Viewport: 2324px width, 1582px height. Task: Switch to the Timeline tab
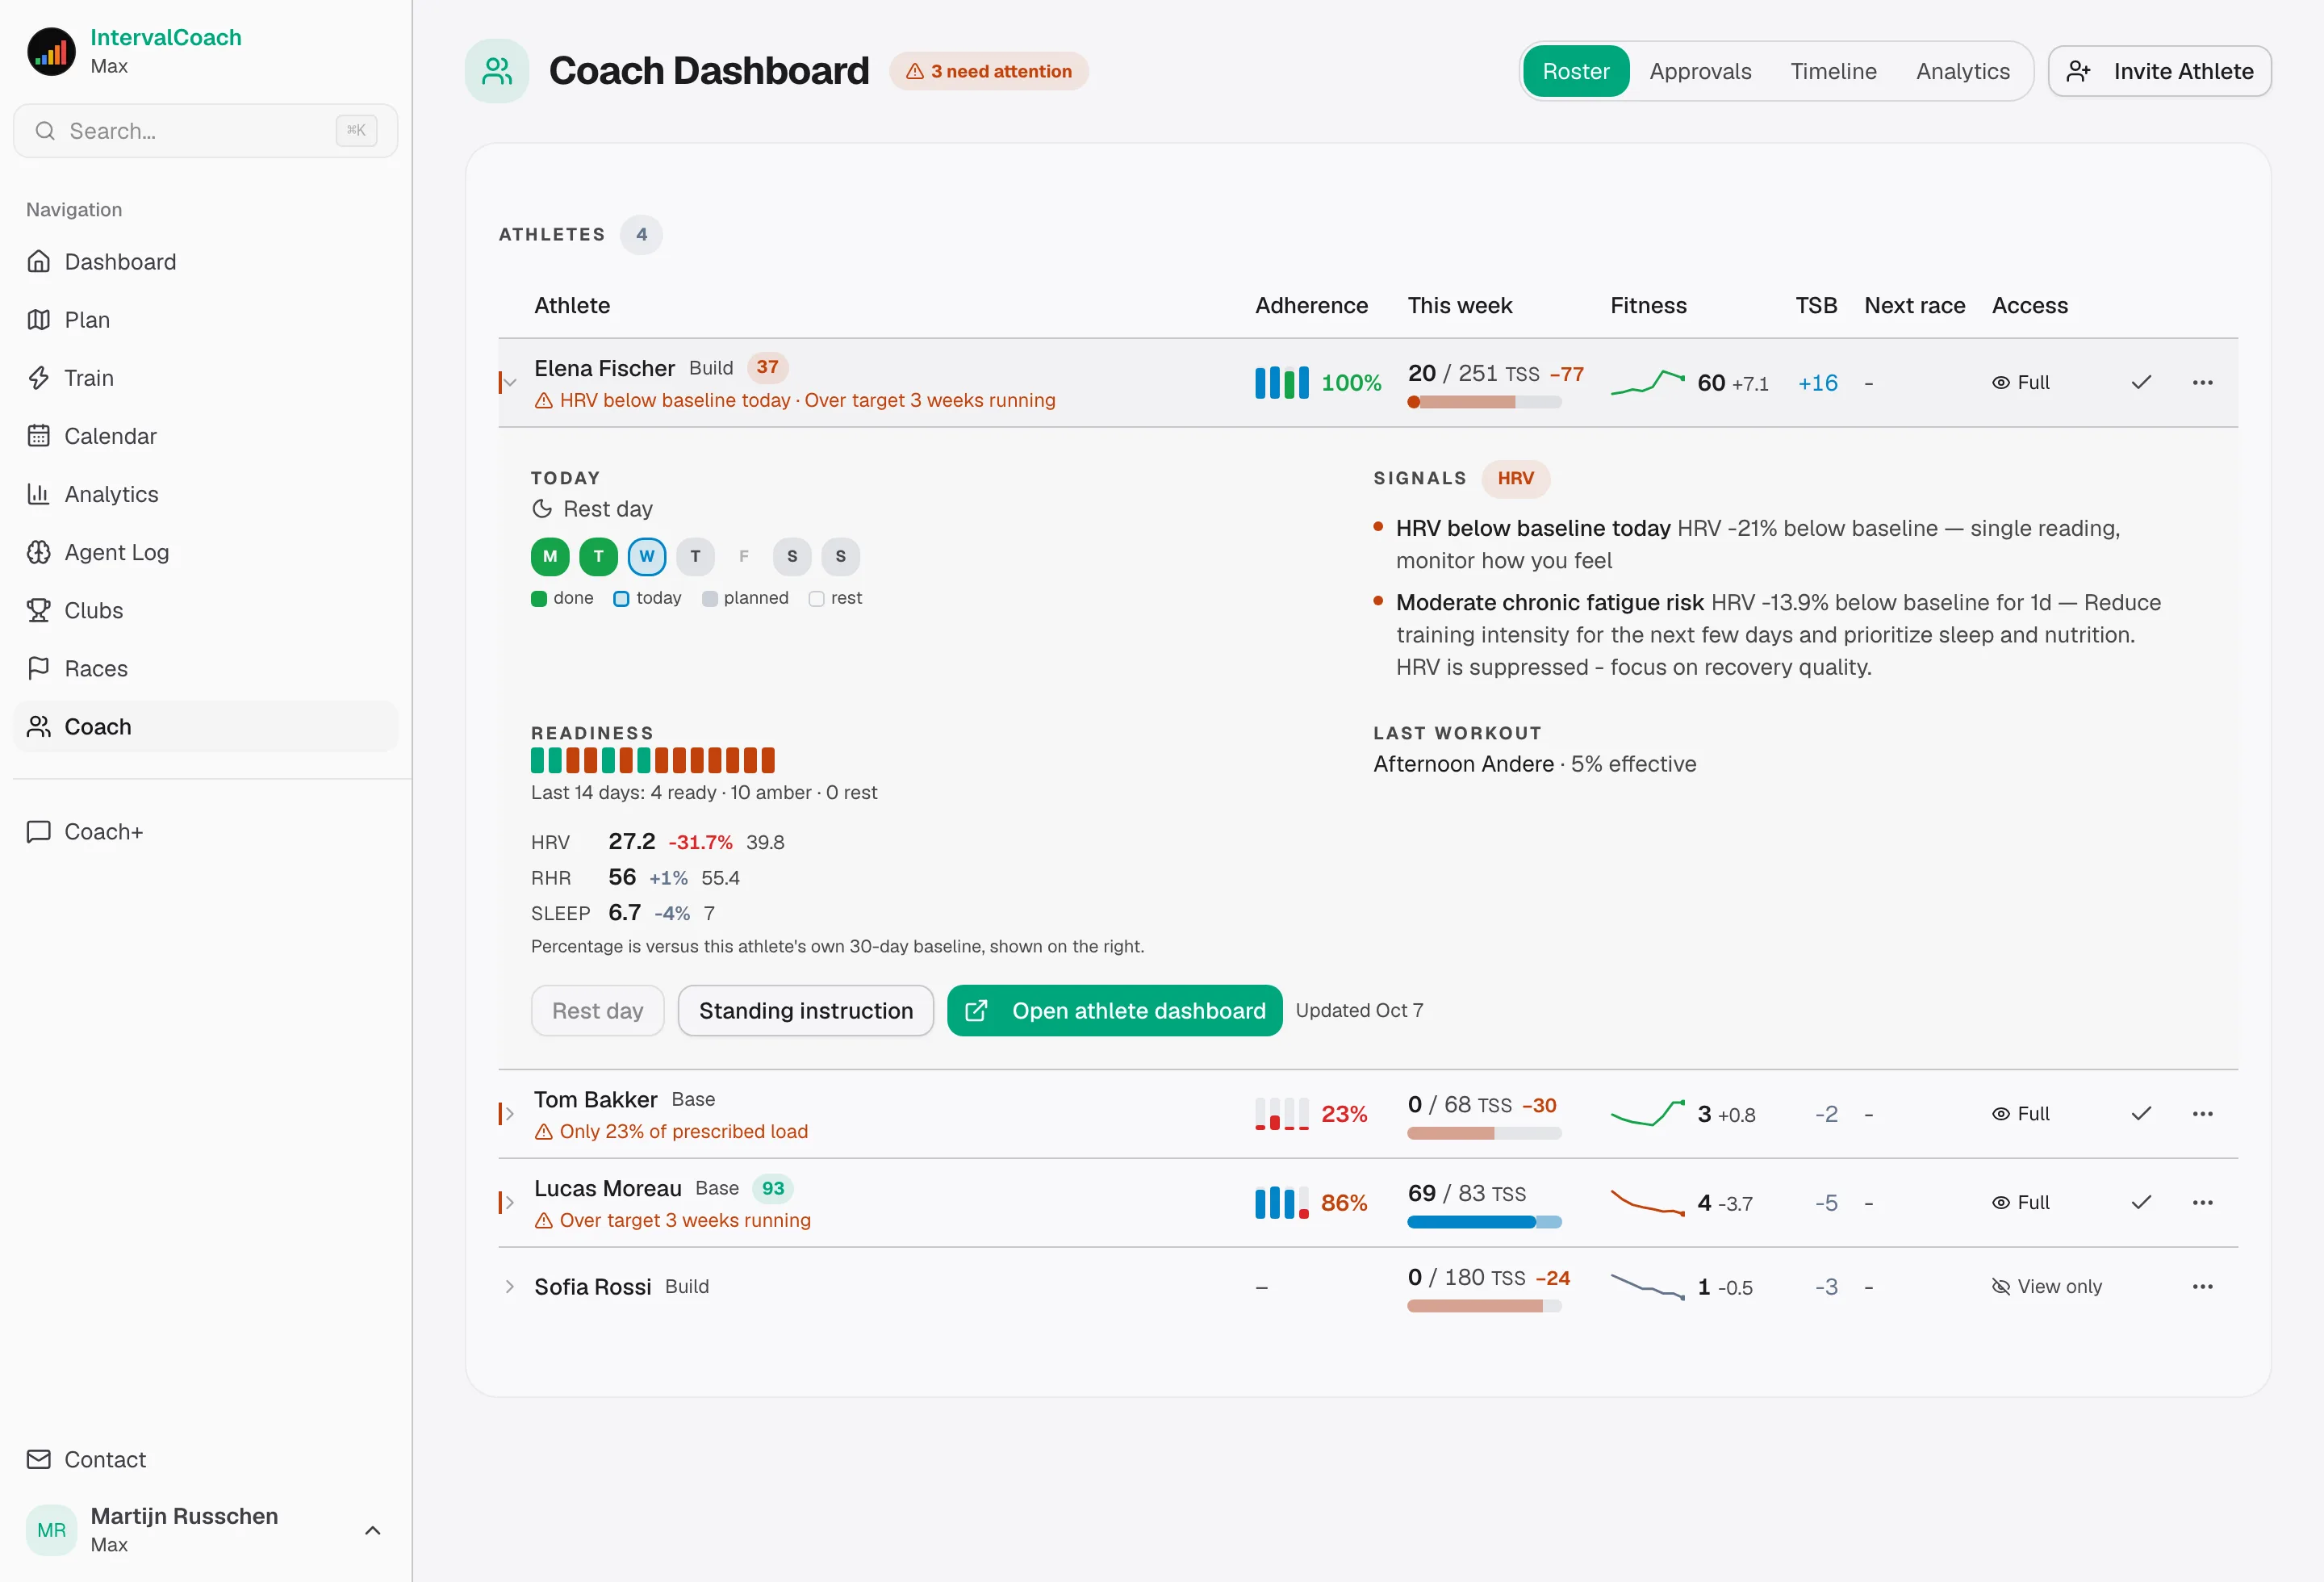pos(1833,71)
